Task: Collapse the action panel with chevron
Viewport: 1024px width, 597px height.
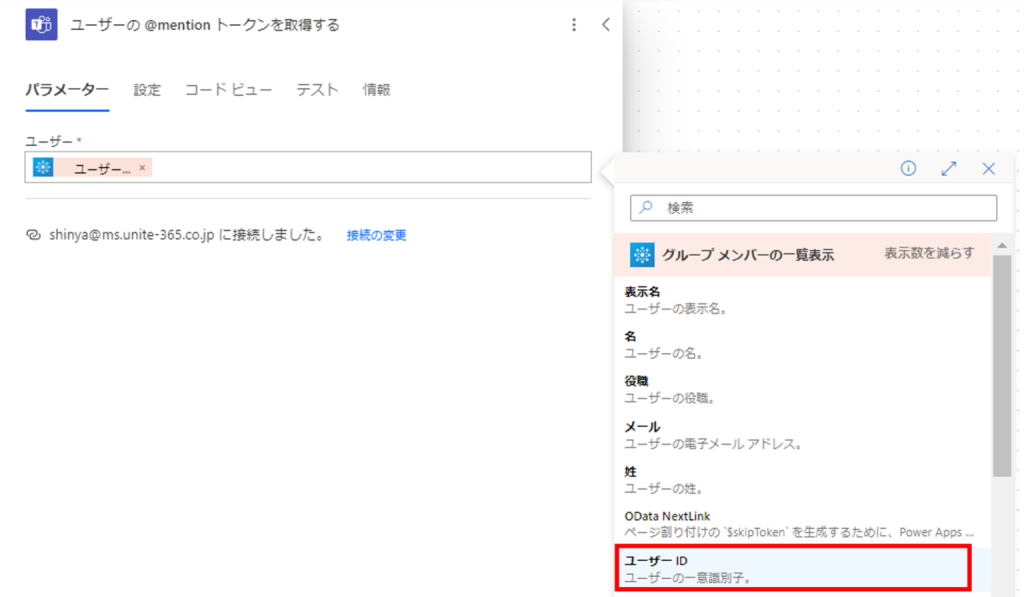Action: point(605,25)
